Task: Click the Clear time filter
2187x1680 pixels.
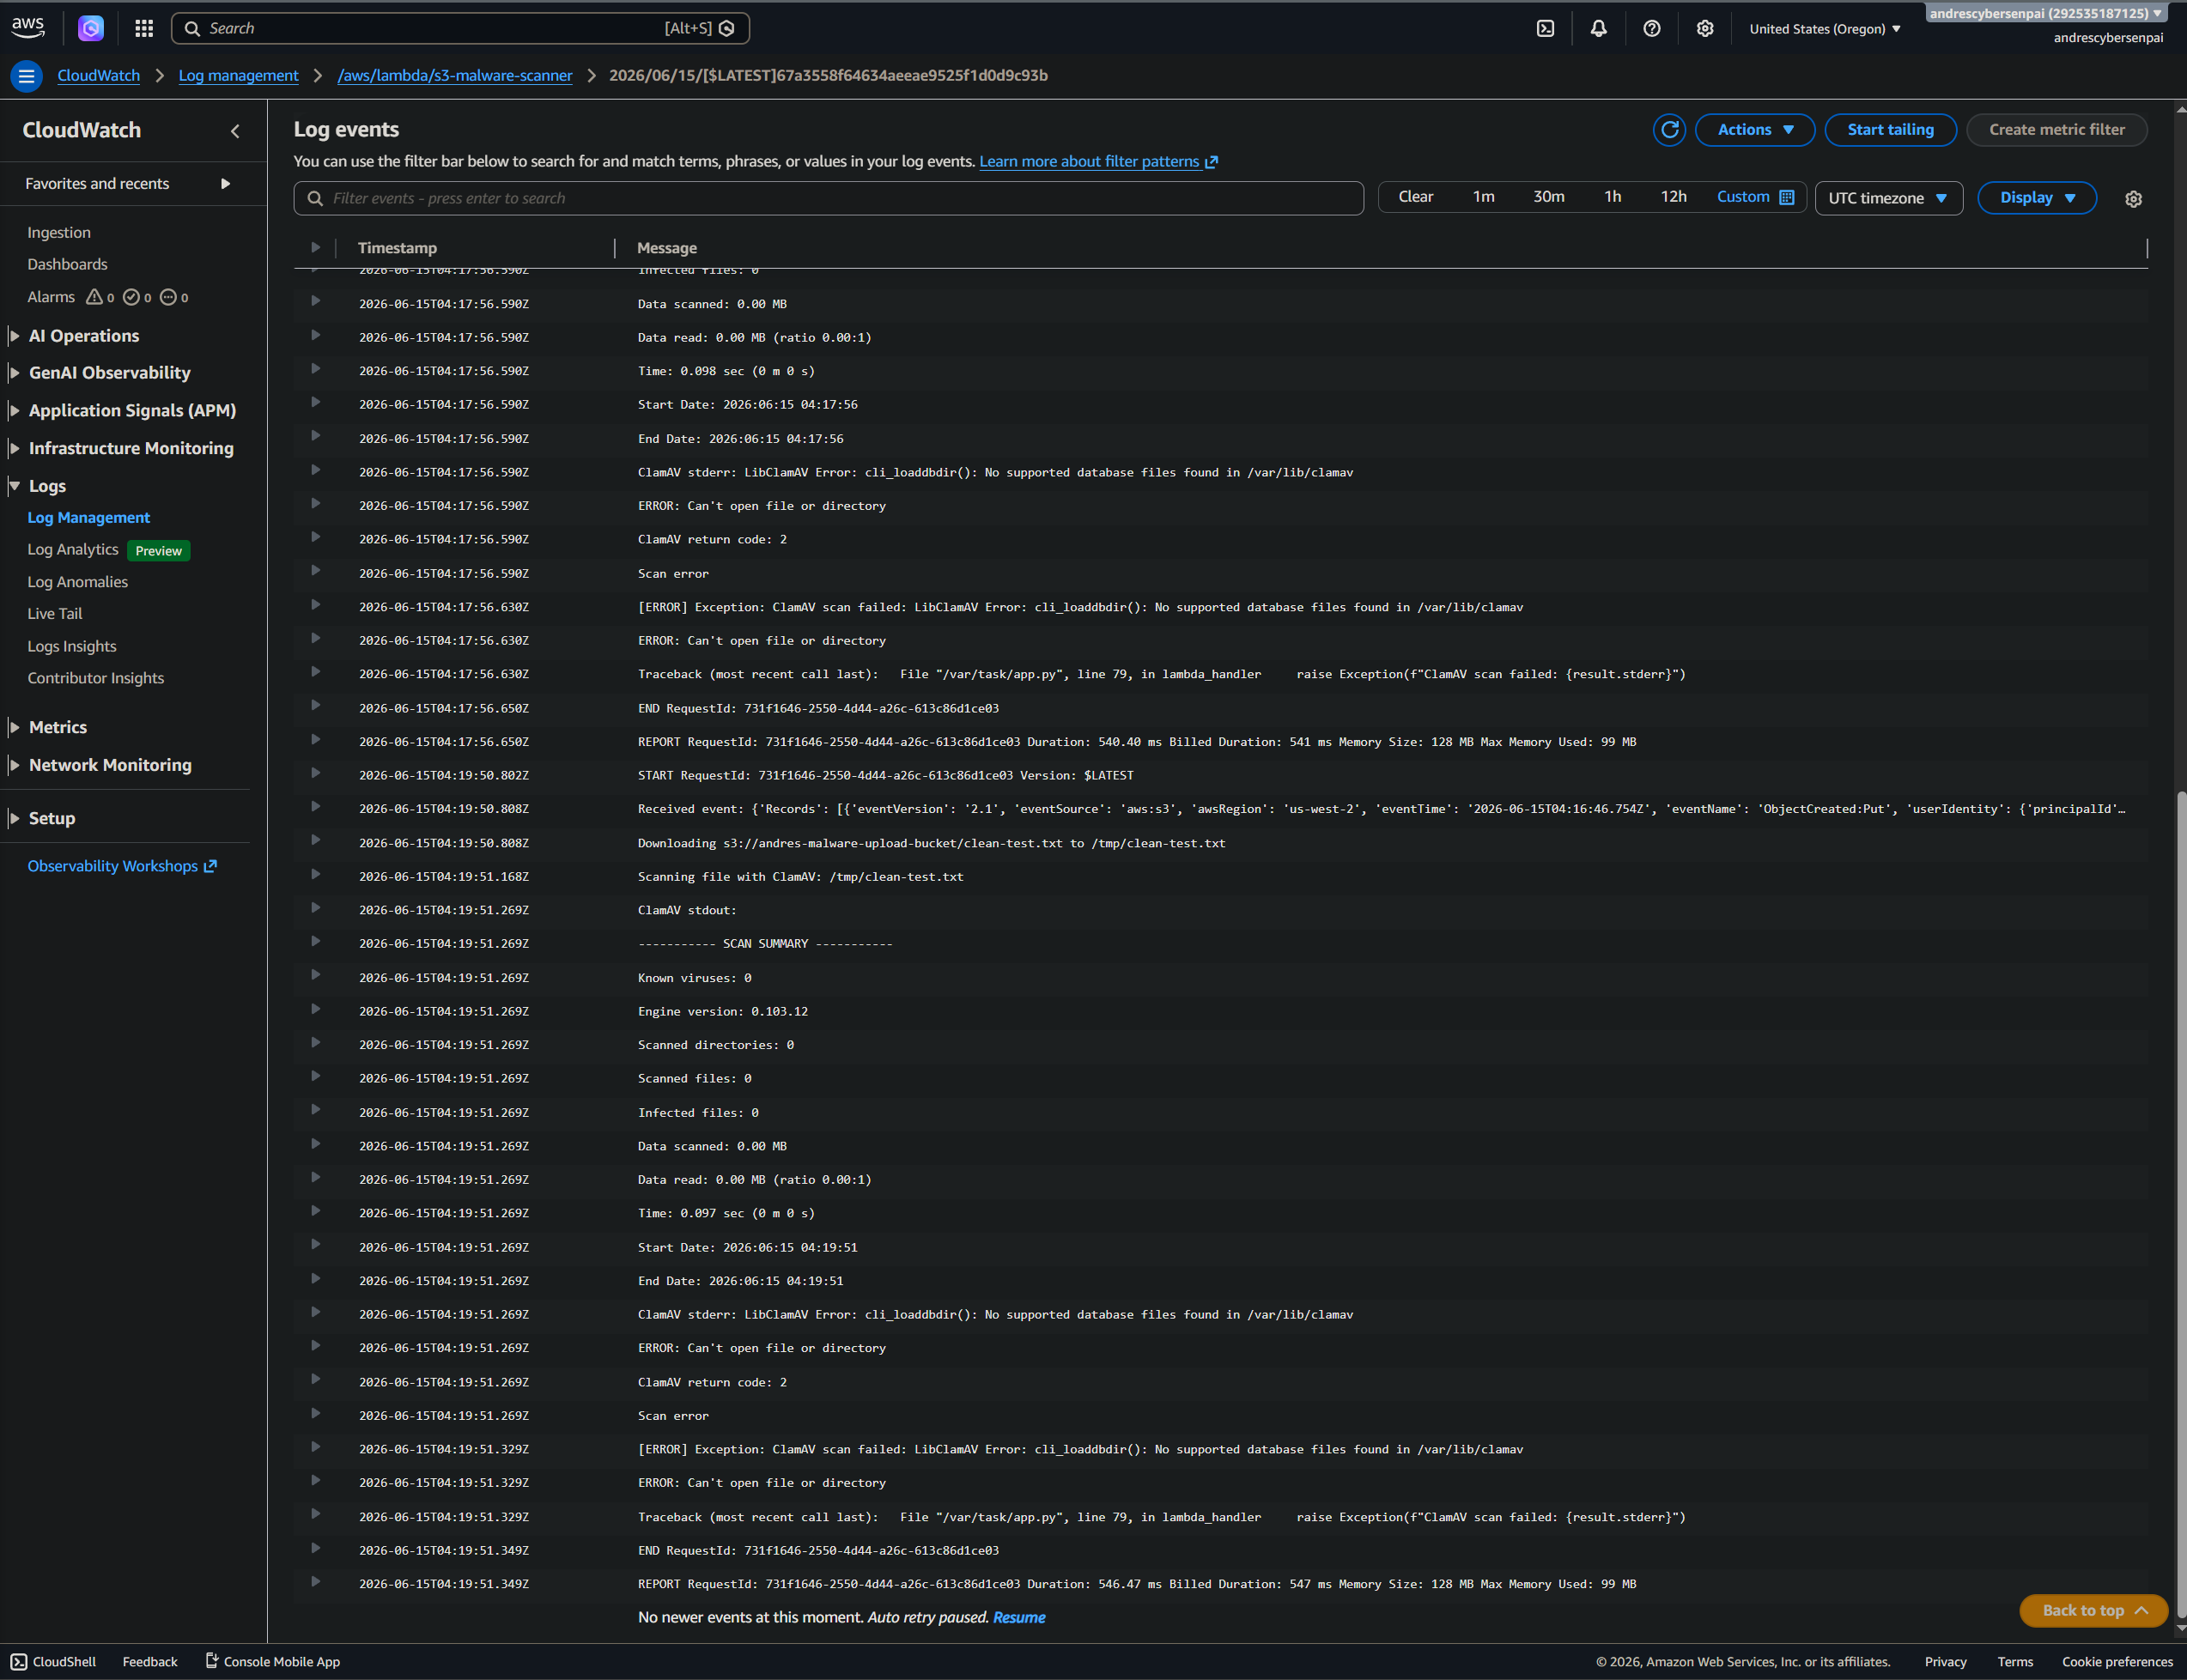Action: coord(1415,197)
